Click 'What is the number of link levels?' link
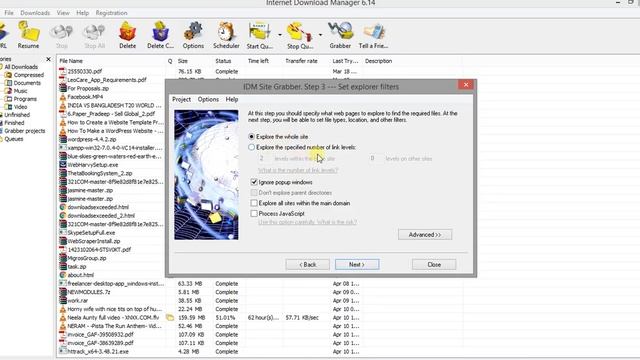This screenshot has width=640, height=360. [x=298, y=170]
